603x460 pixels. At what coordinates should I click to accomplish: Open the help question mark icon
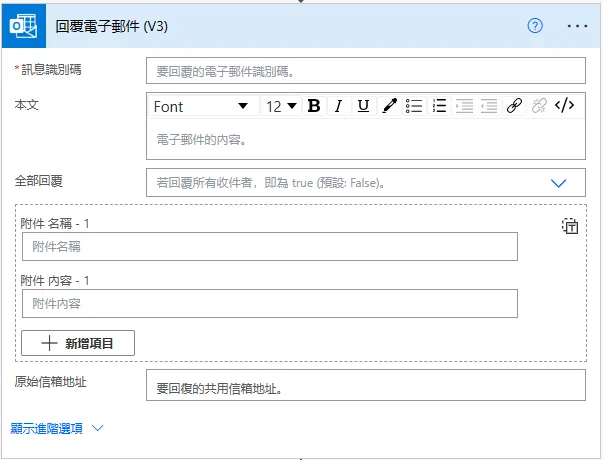point(535,26)
